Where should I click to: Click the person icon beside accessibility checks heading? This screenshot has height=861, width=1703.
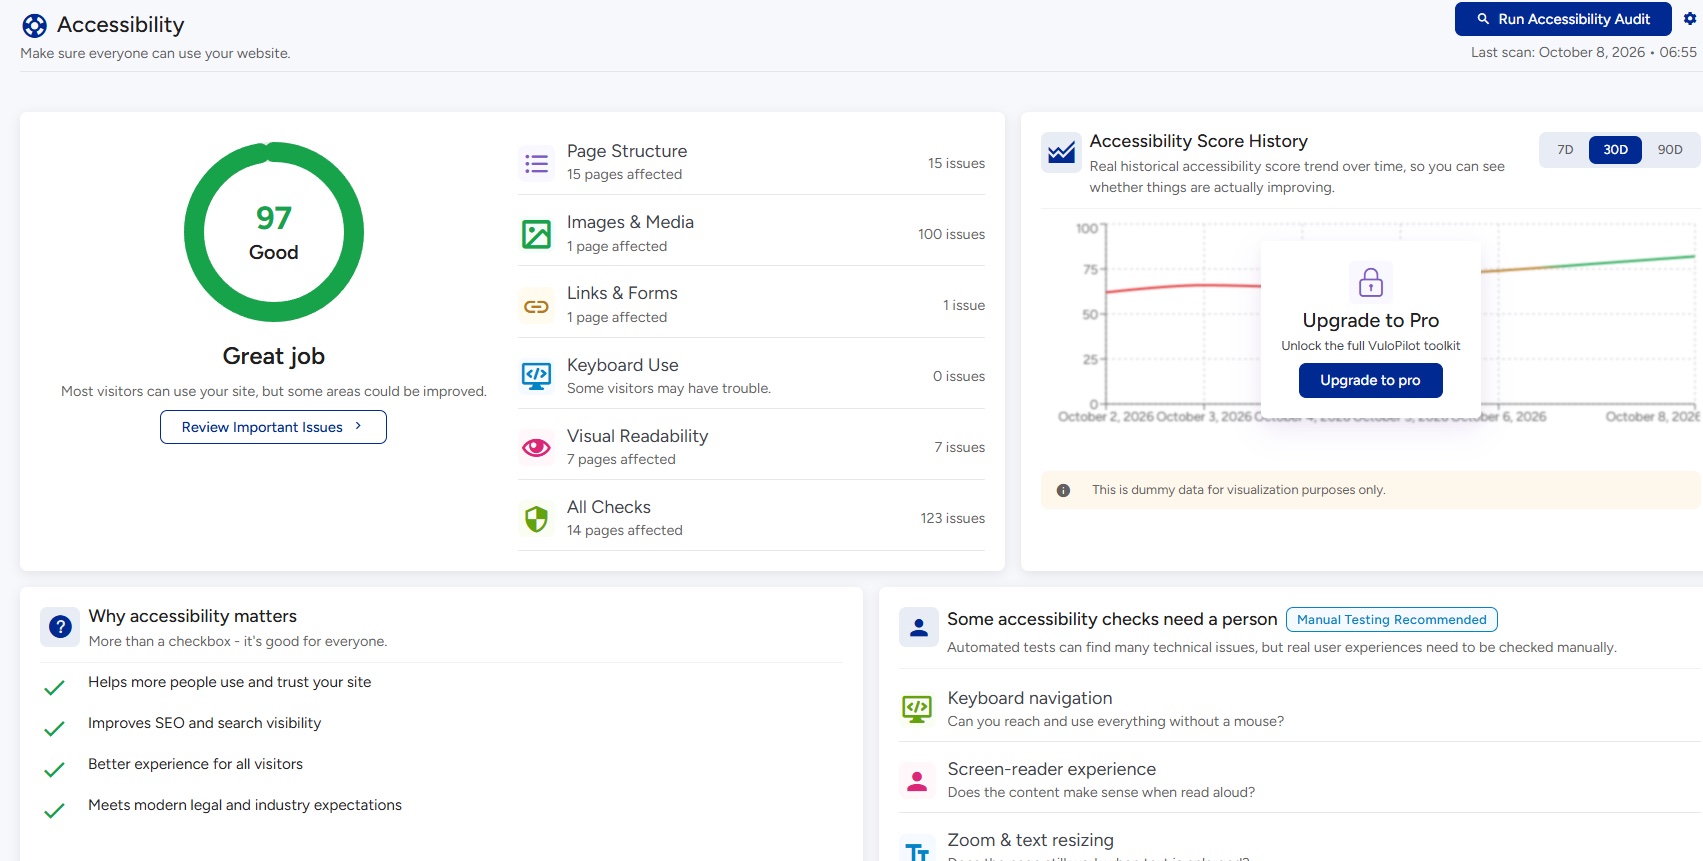pyautogui.click(x=918, y=627)
